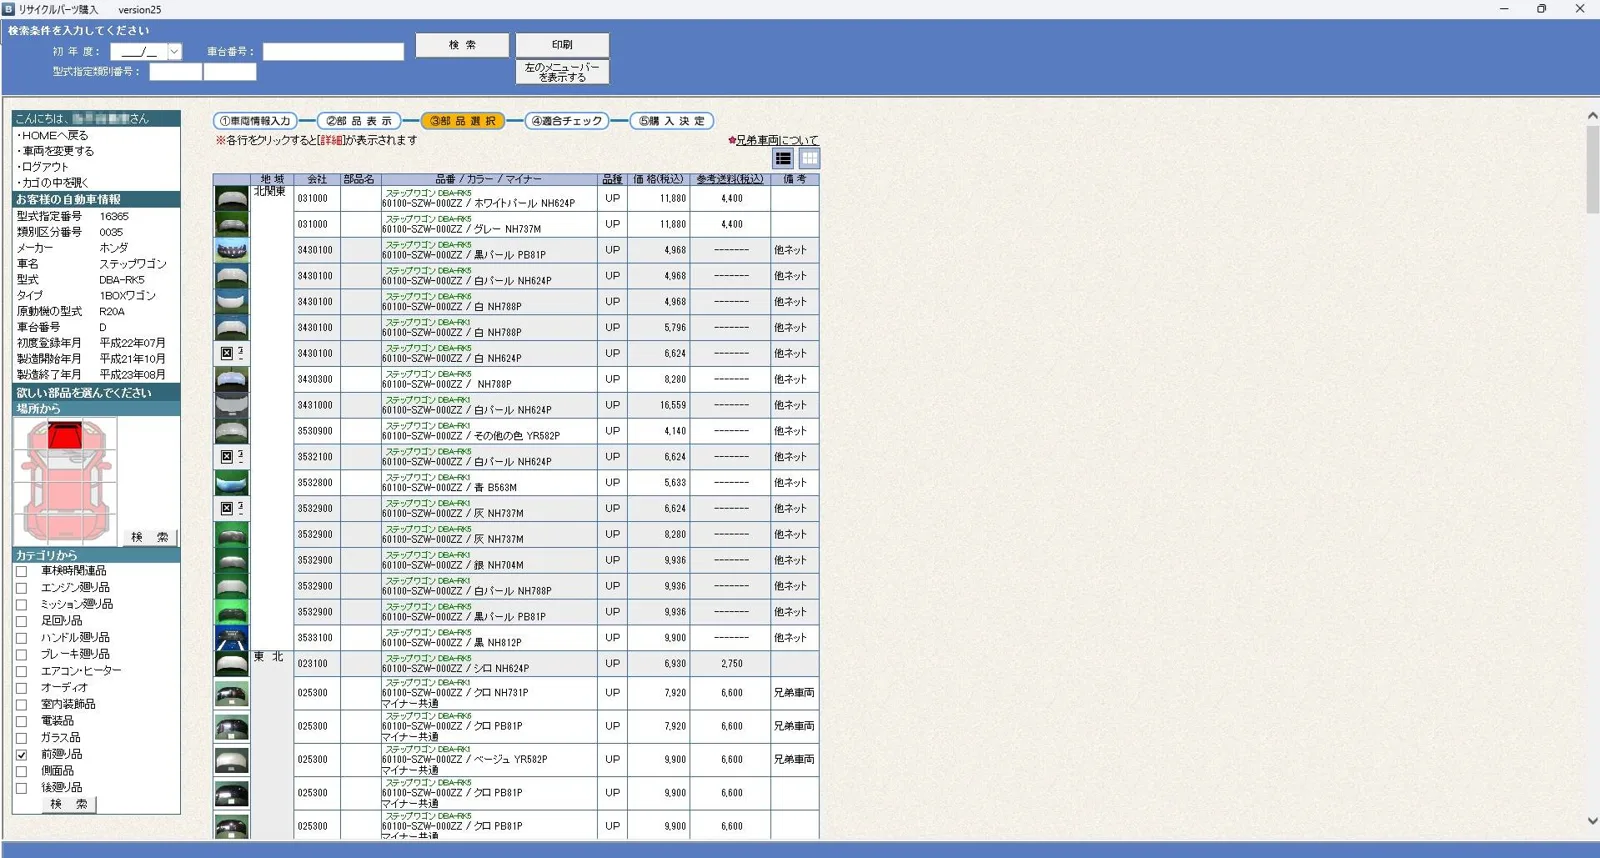Go to step ⑤購入決定
The width and height of the screenshot is (1600, 858).
(671, 121)
